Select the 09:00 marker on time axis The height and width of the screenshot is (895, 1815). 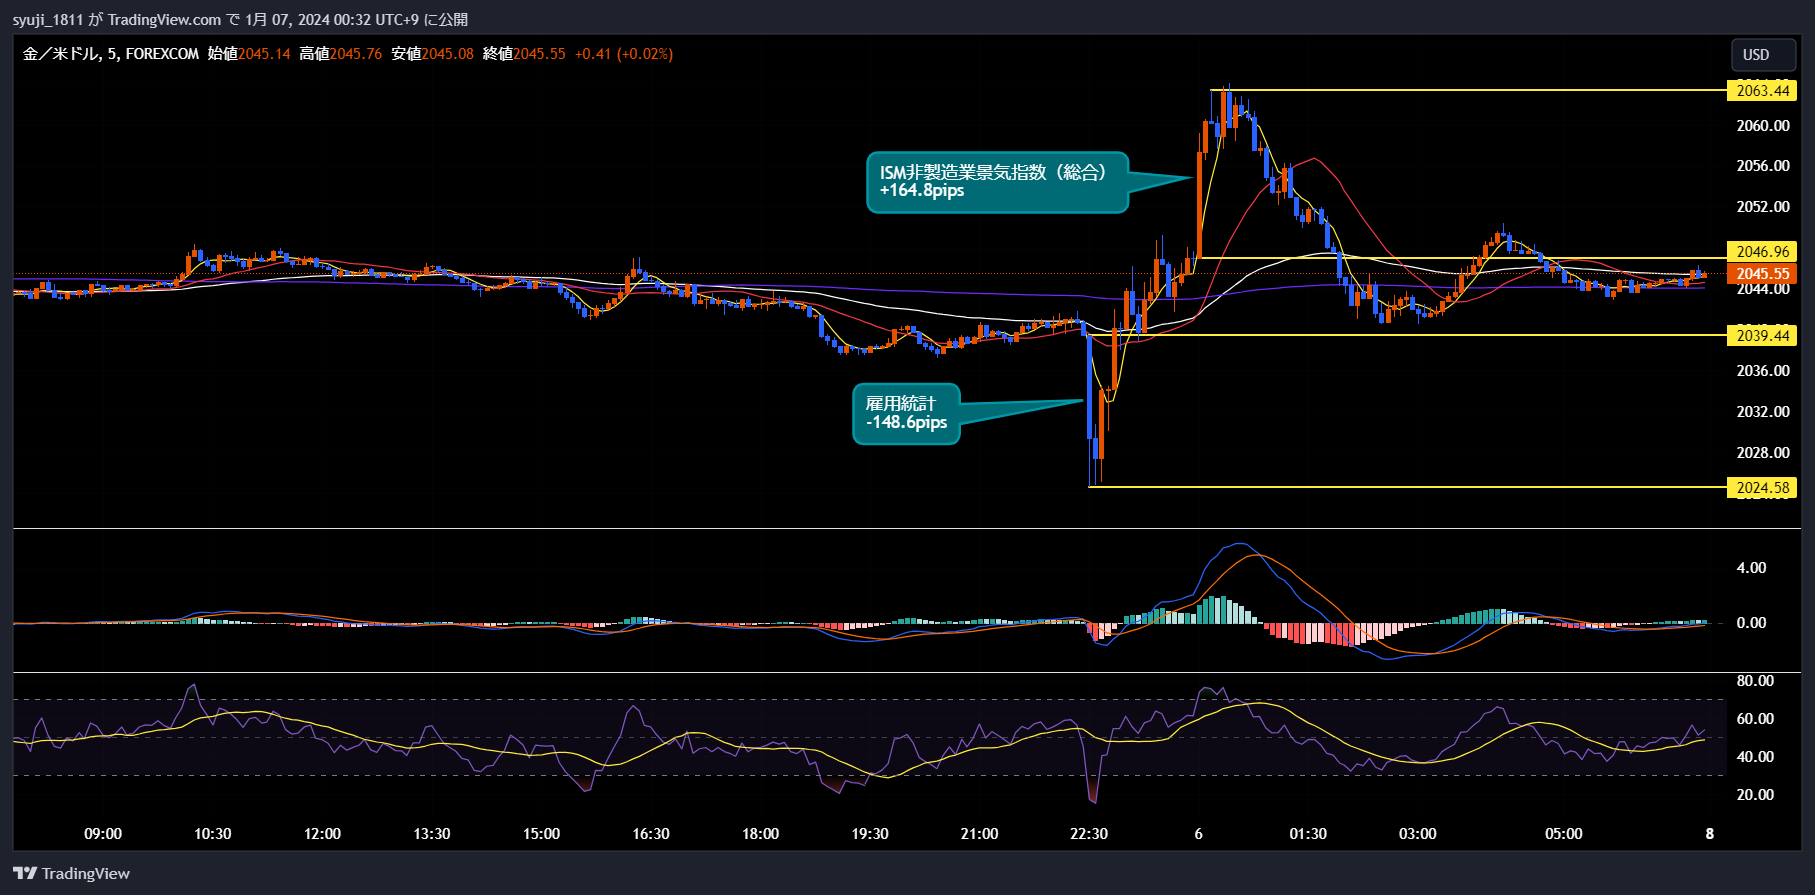(x=103, y=834)
